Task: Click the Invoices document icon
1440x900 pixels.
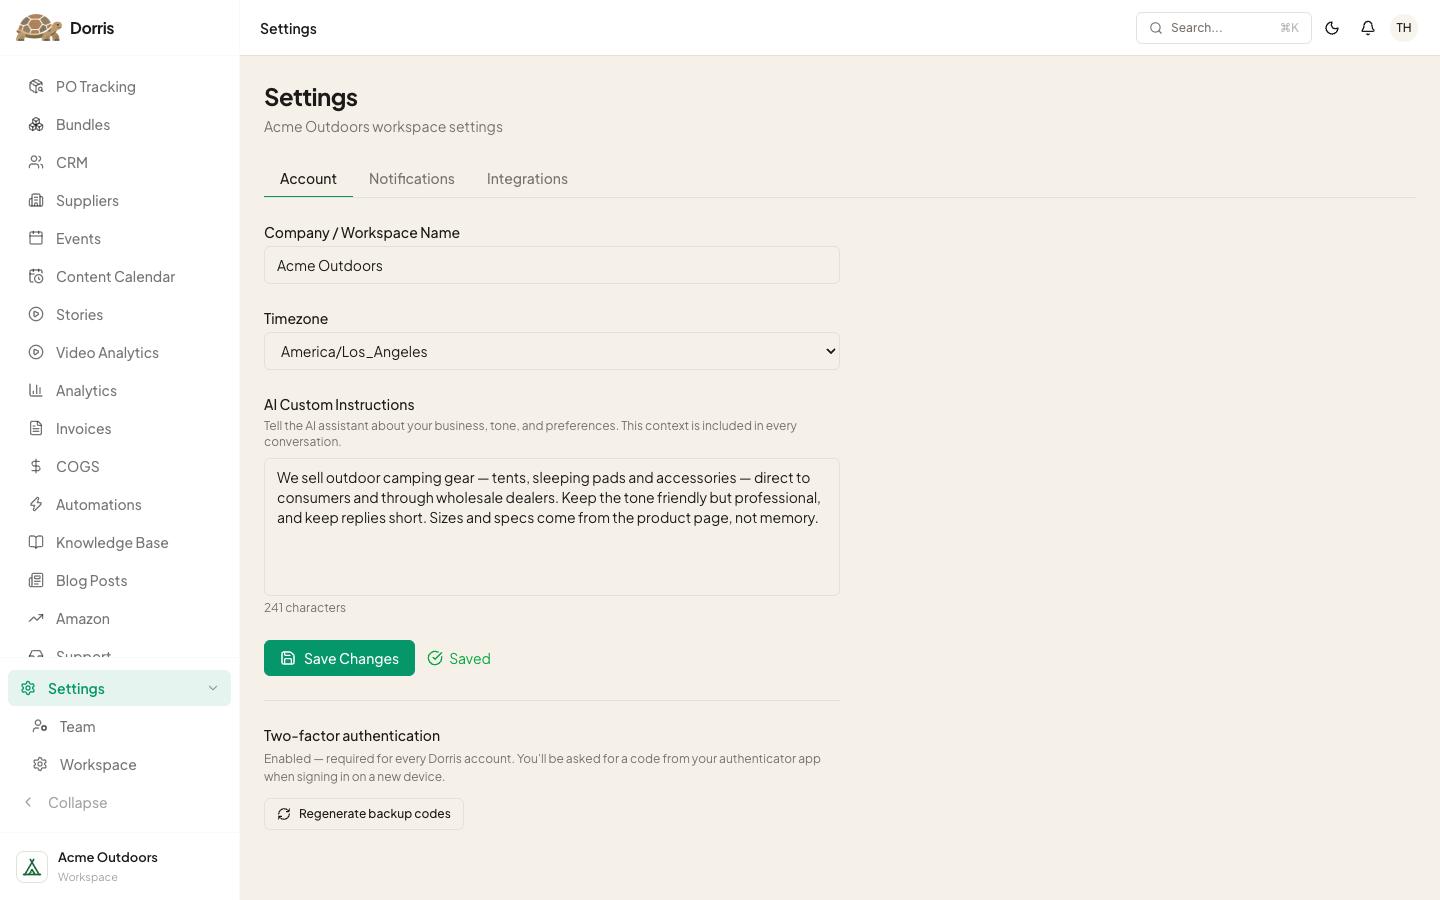Action: pyautogui.click(x=36, y=429)
